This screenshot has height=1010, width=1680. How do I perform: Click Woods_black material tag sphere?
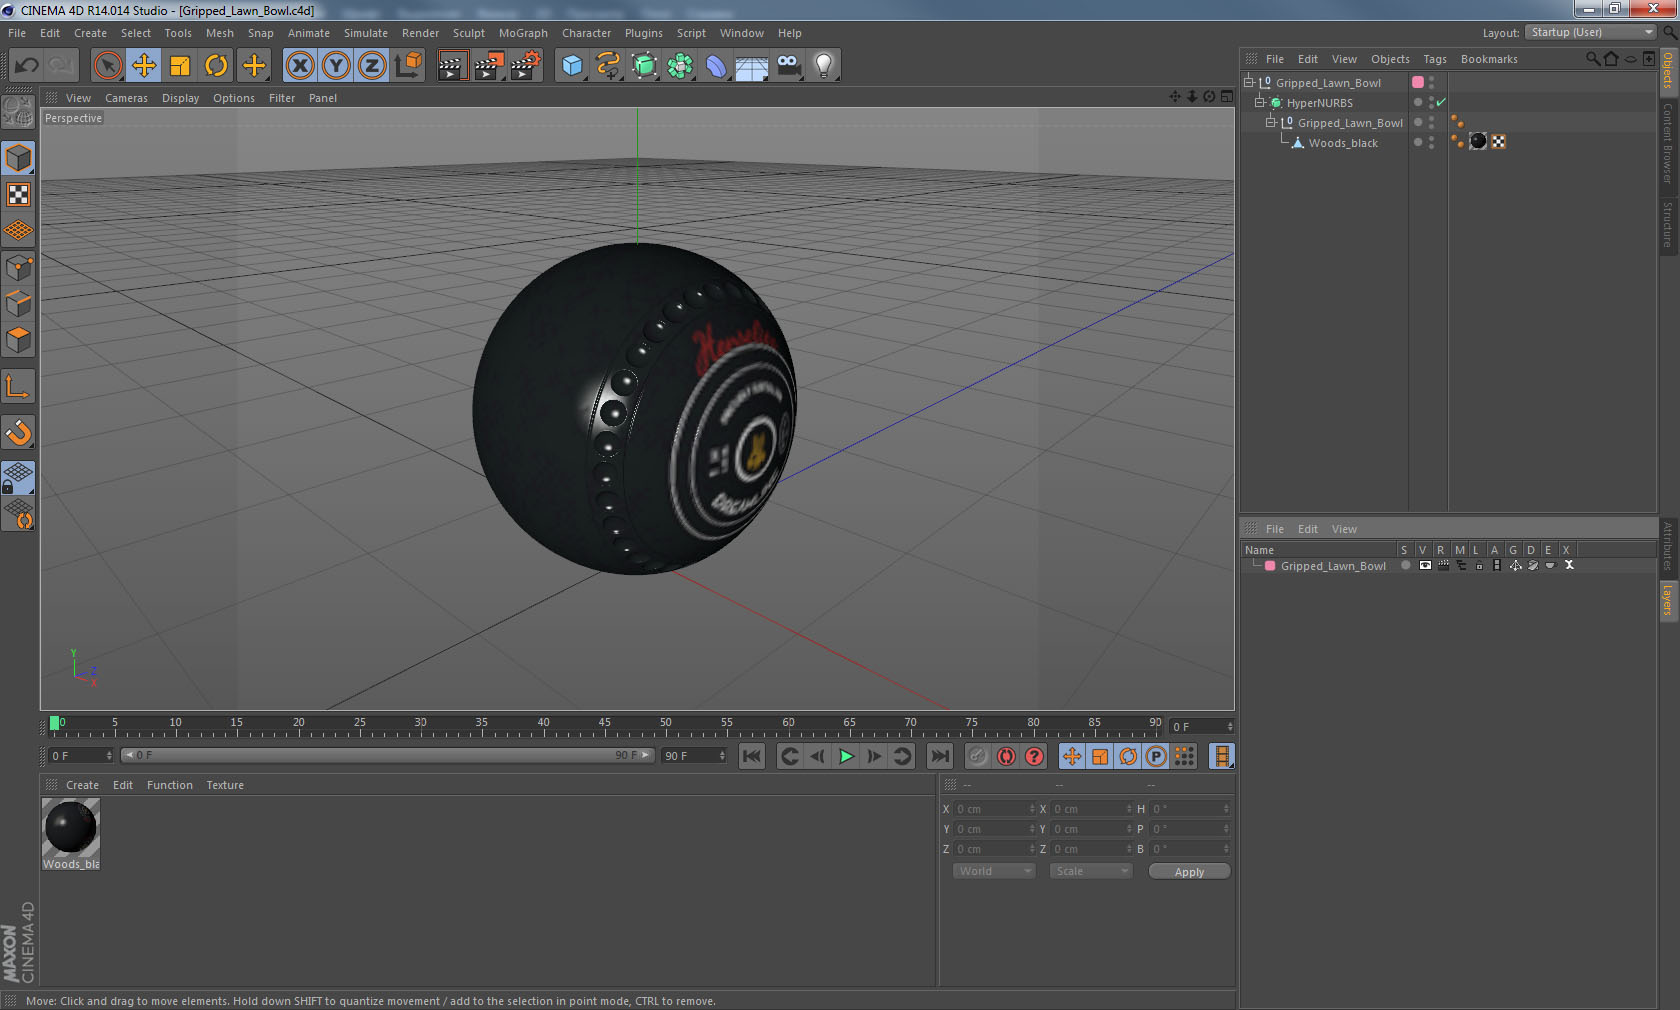[x=1478, y=141]
